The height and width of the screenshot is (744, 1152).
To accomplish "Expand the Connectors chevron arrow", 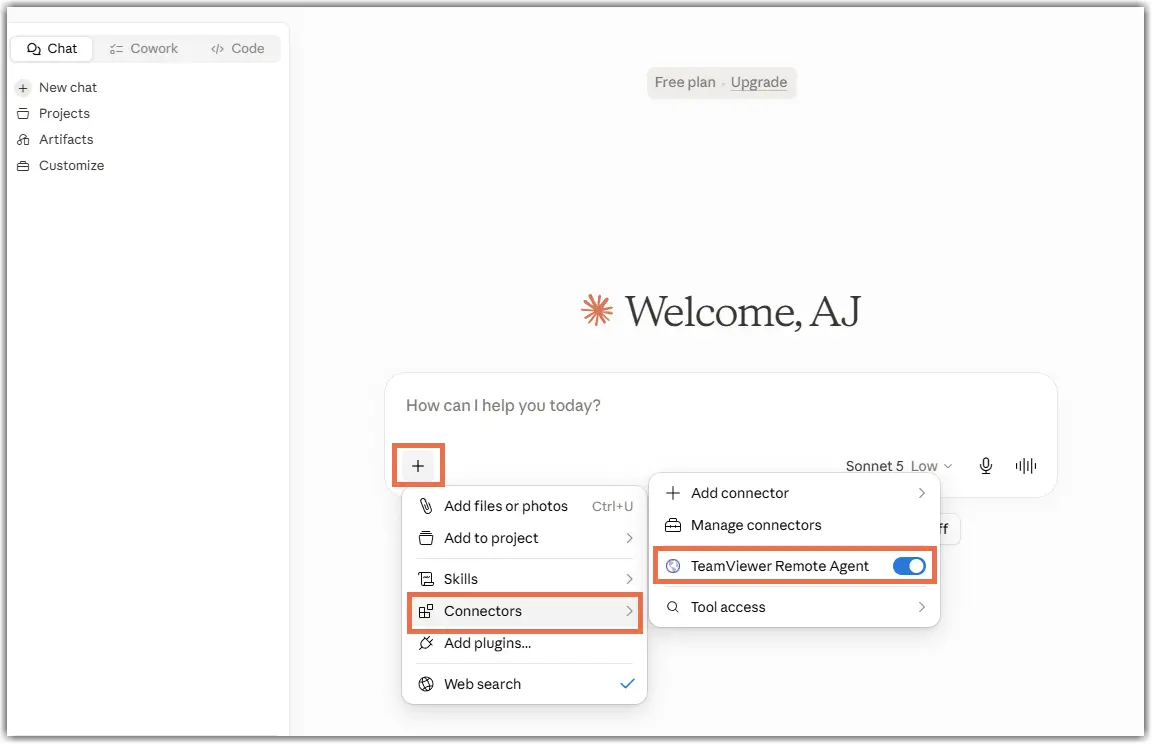I will click(x=630, y=611).
